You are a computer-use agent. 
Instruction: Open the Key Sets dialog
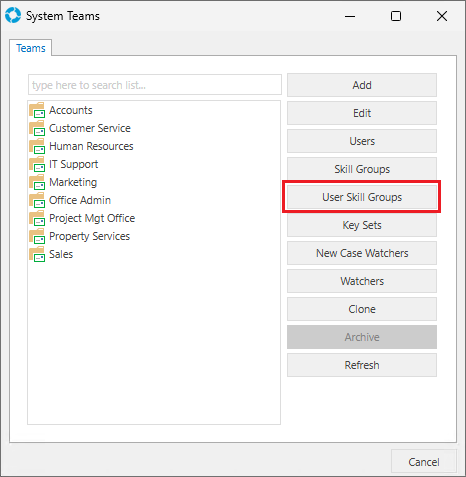point(362,225)
